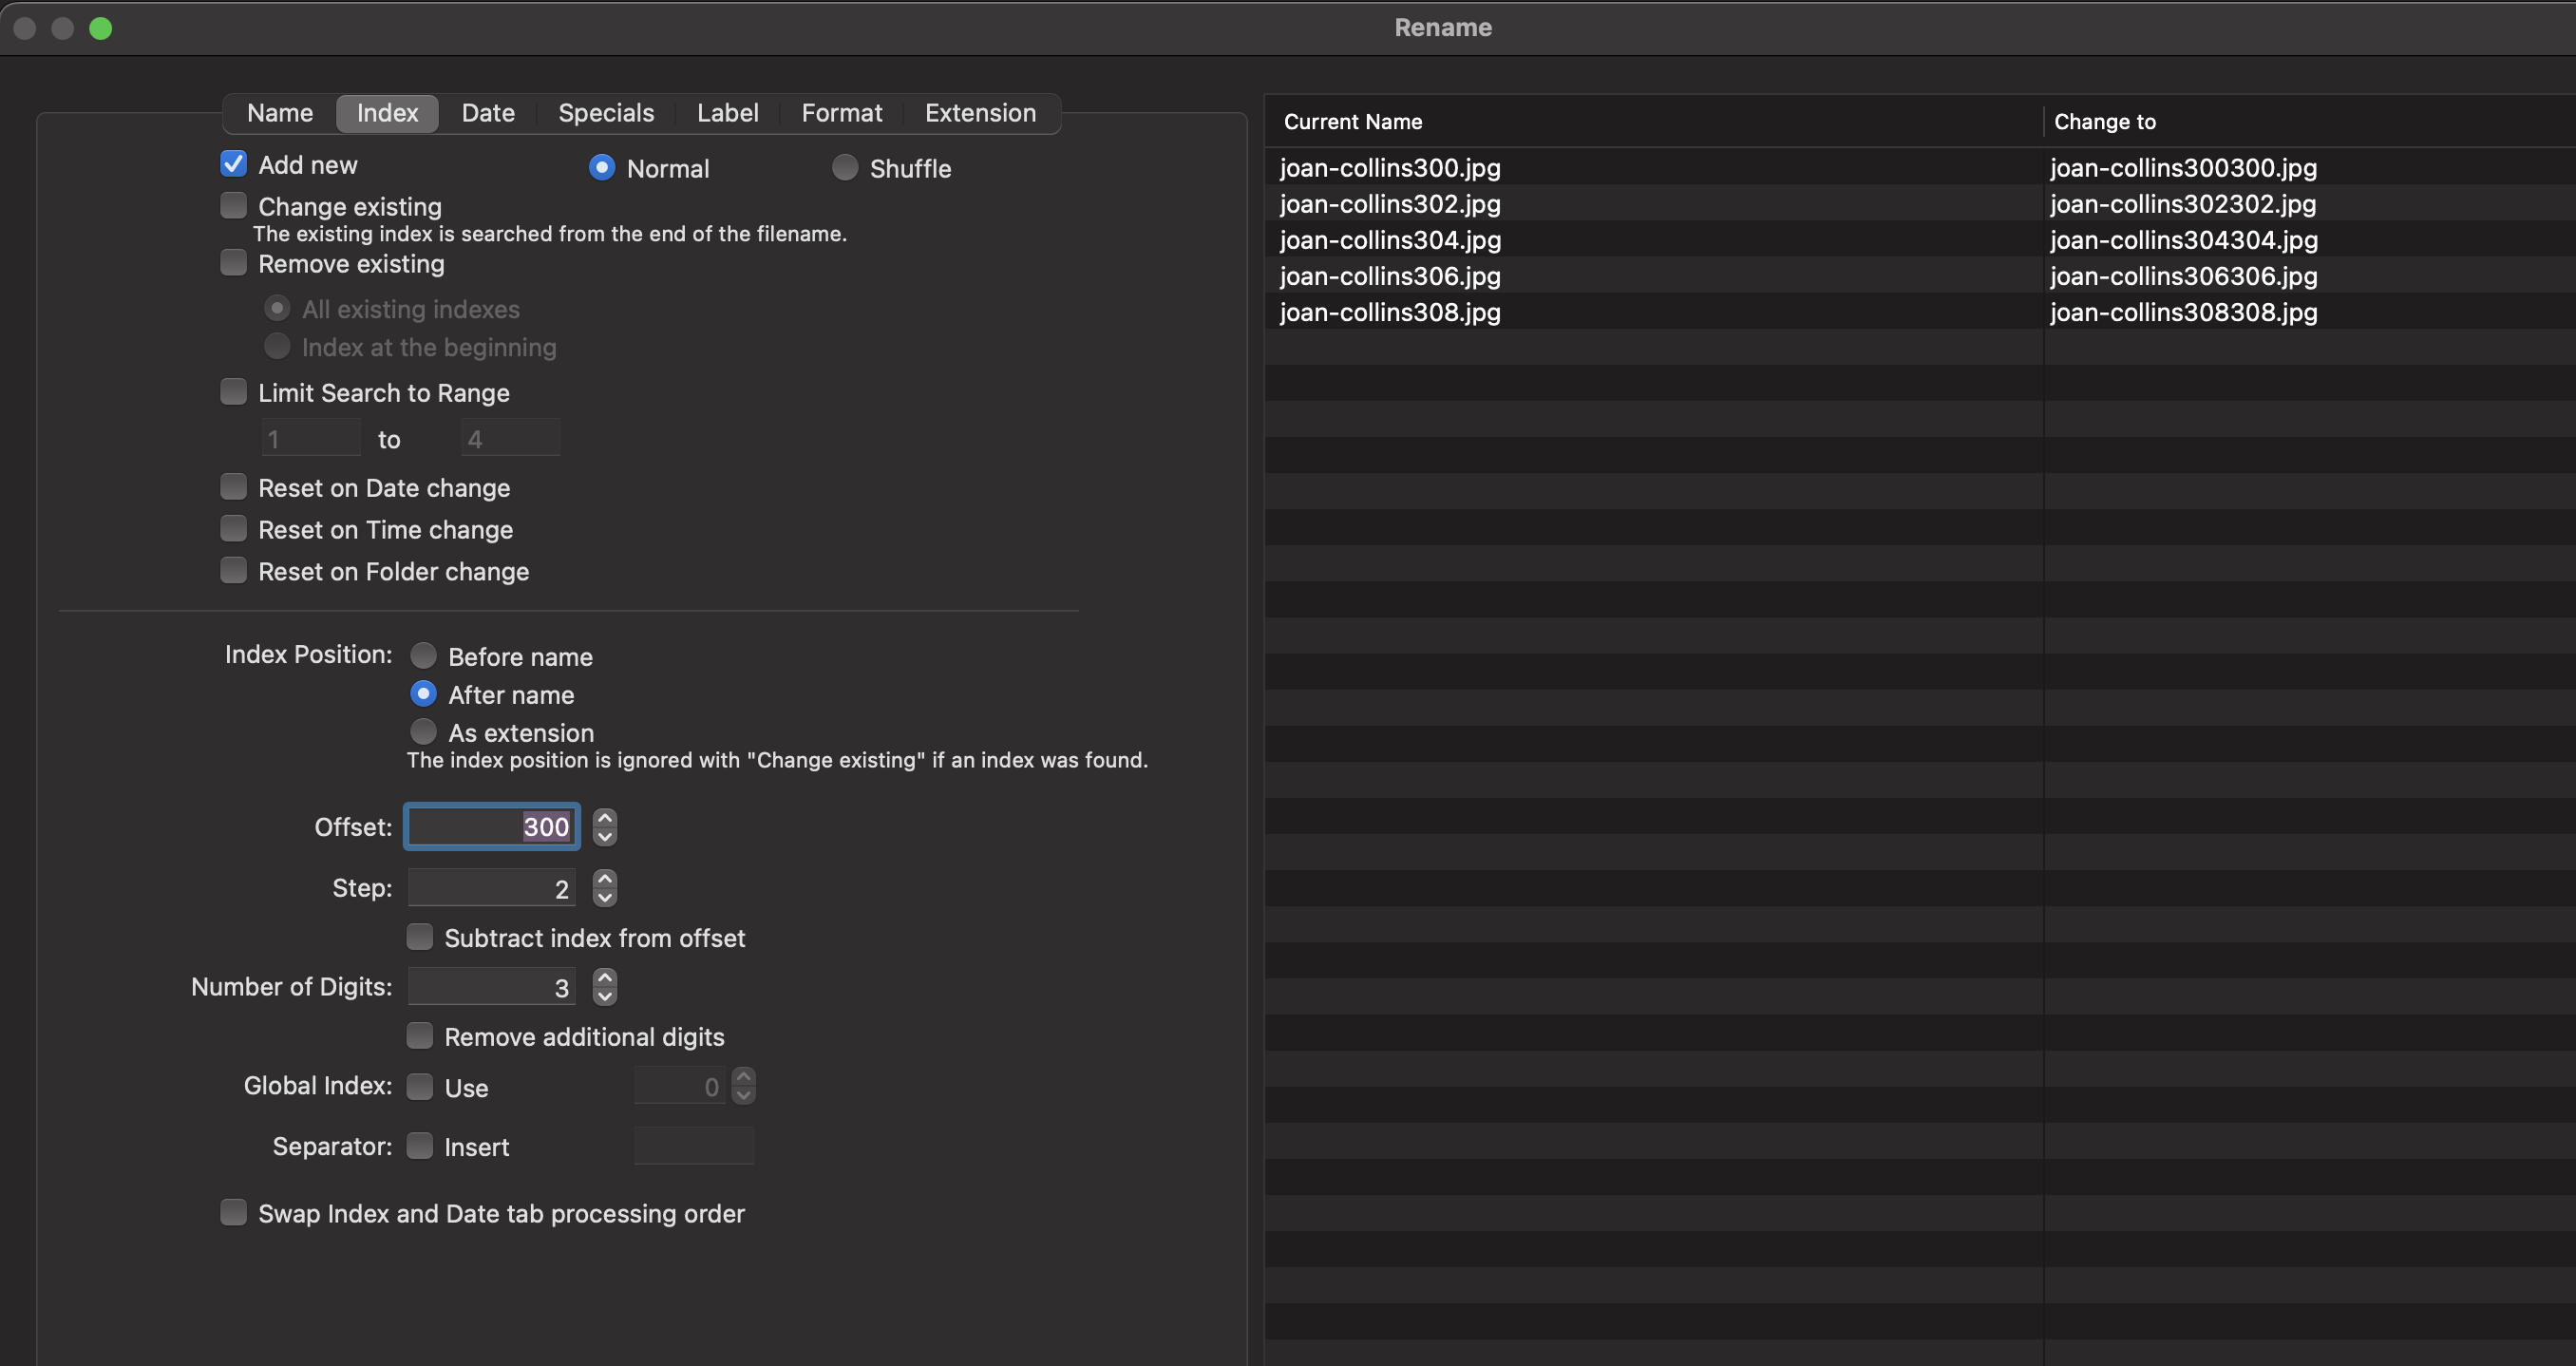The height and width of the screenshot is (1366, 2576).
Task: Increase Number of Digits stepper
Action: coord(604,978)
